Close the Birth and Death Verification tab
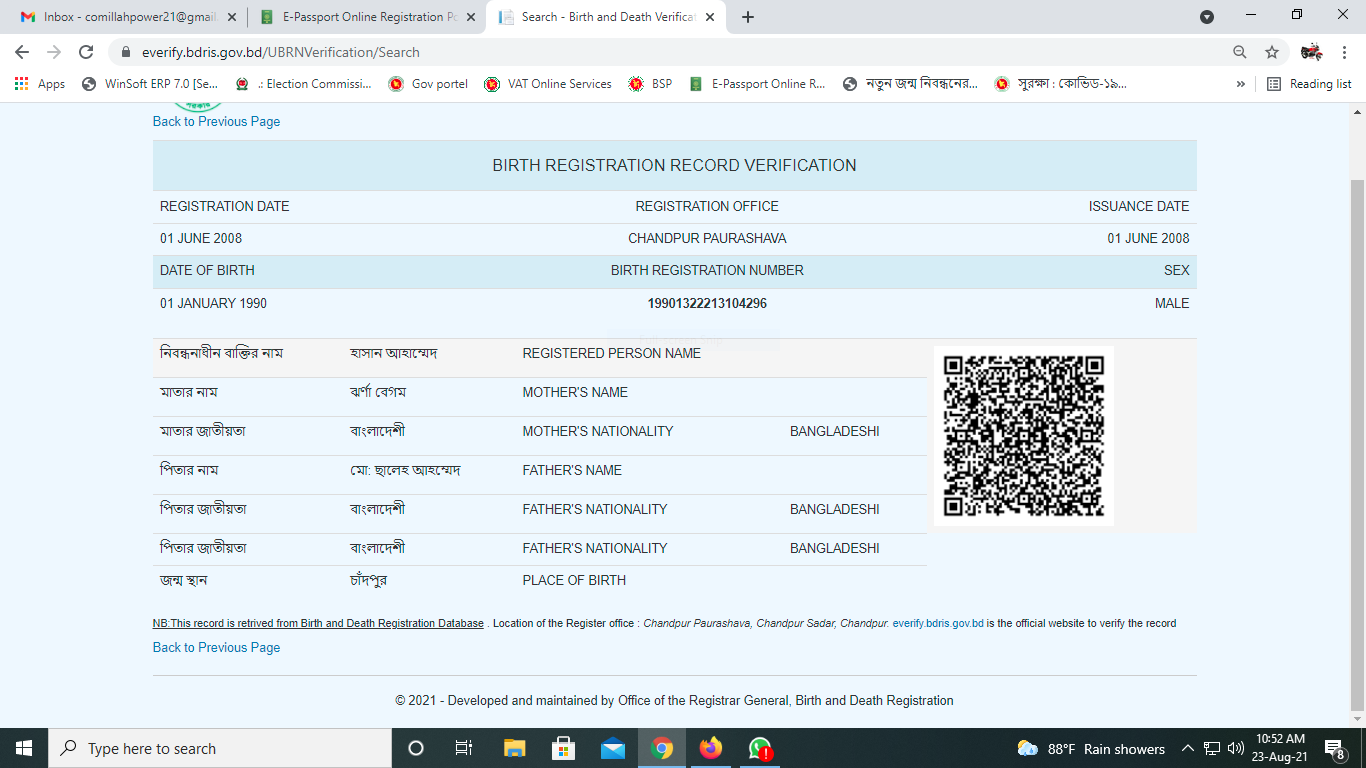 (711, 17)
